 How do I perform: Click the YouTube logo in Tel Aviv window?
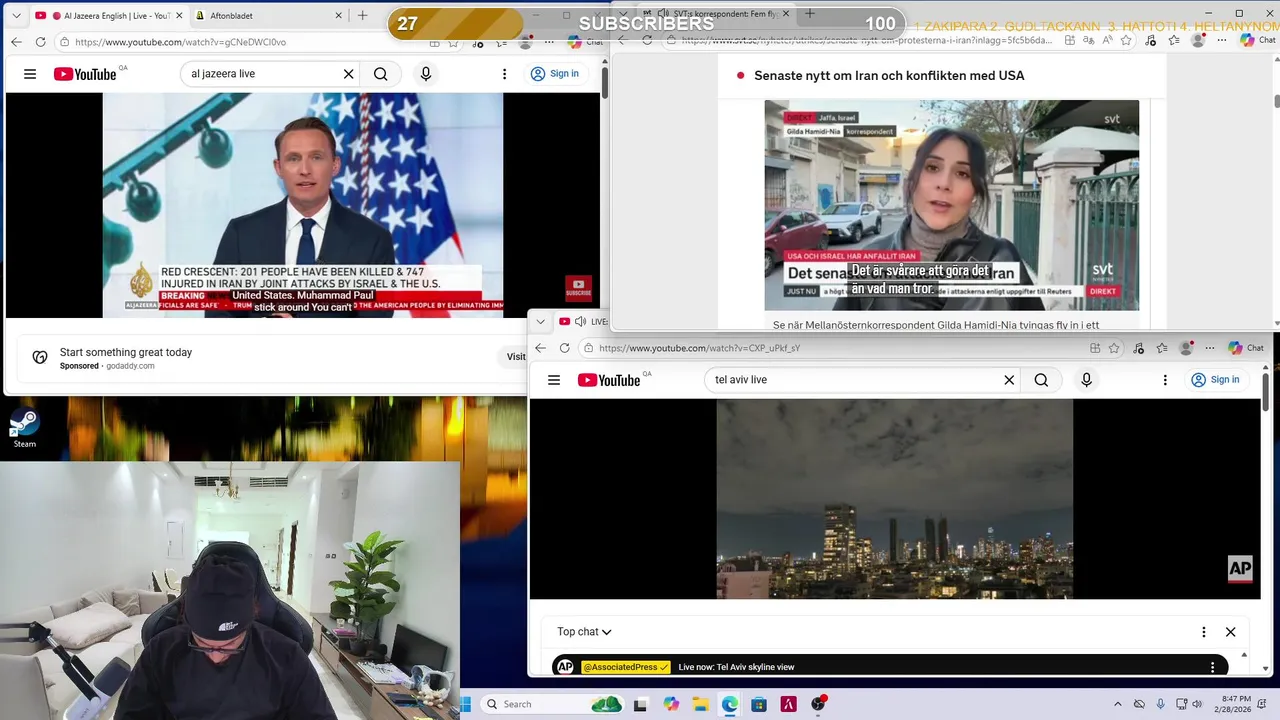click(609, 380)
